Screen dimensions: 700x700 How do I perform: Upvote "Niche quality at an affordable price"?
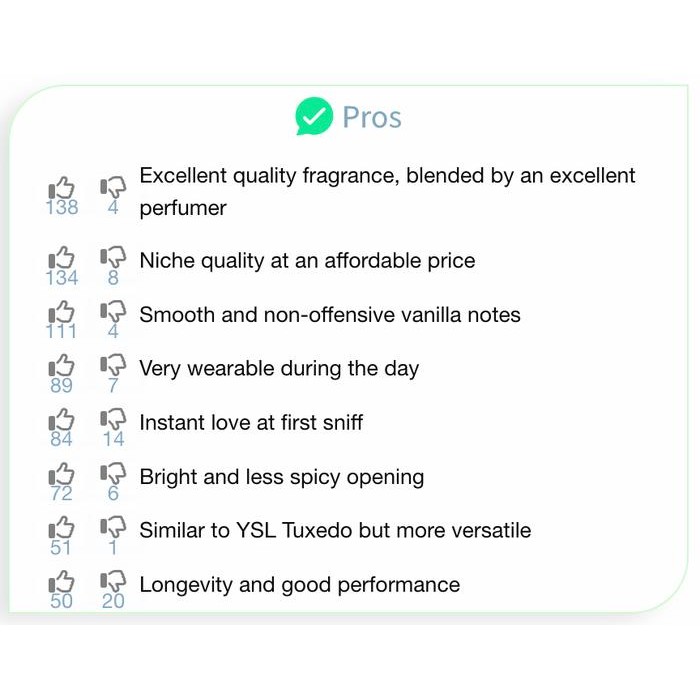[62, 259]
